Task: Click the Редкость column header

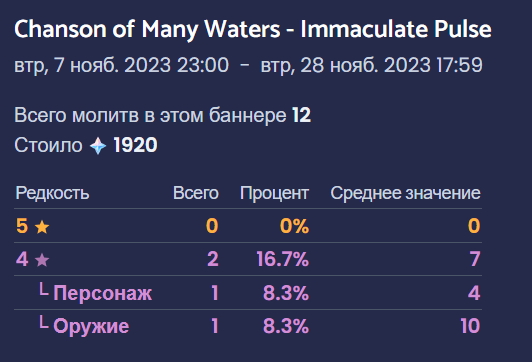Action: tap(52, 193)
